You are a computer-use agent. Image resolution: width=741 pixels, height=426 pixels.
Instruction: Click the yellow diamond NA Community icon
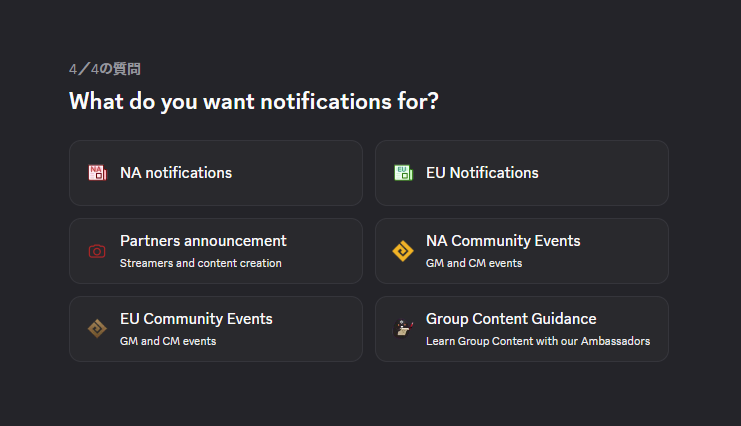pos(403,251)
